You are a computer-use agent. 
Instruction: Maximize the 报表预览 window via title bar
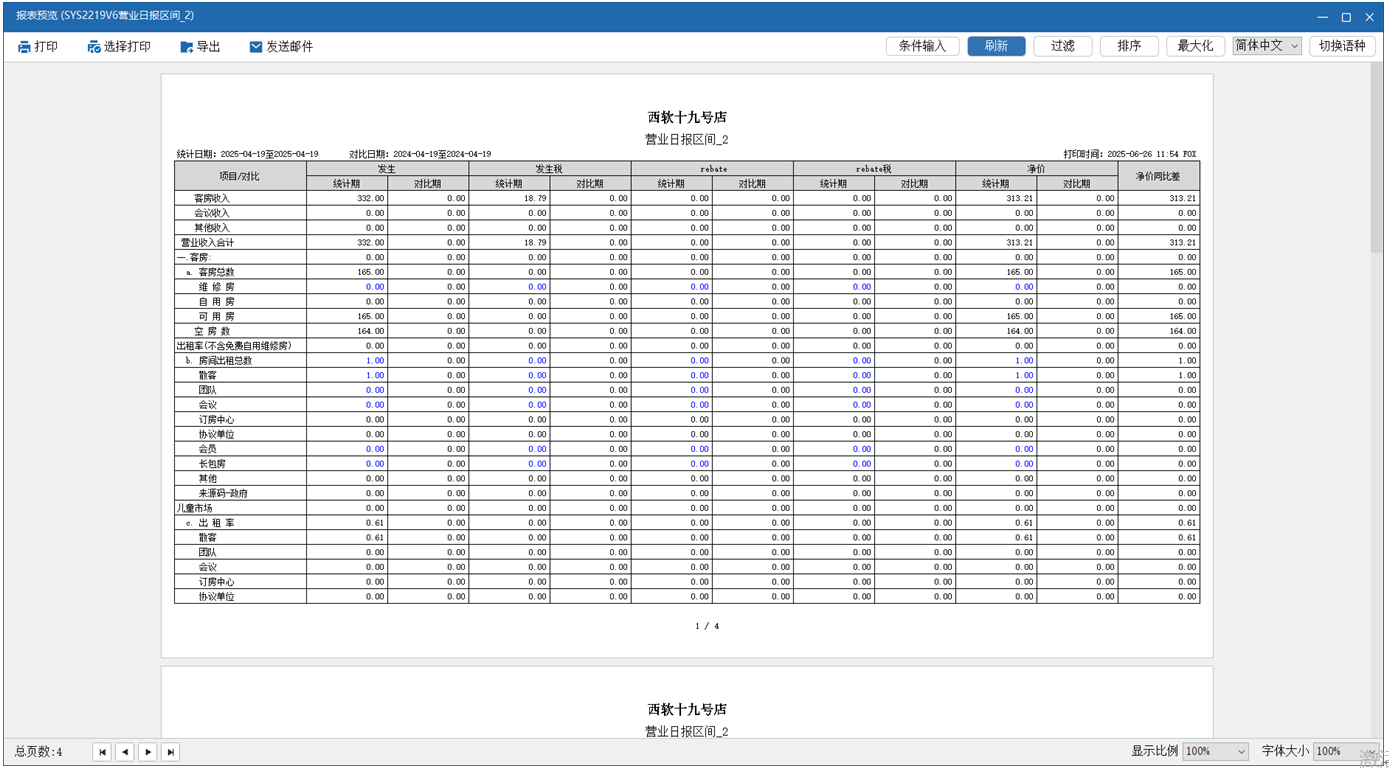(1346, 17)
